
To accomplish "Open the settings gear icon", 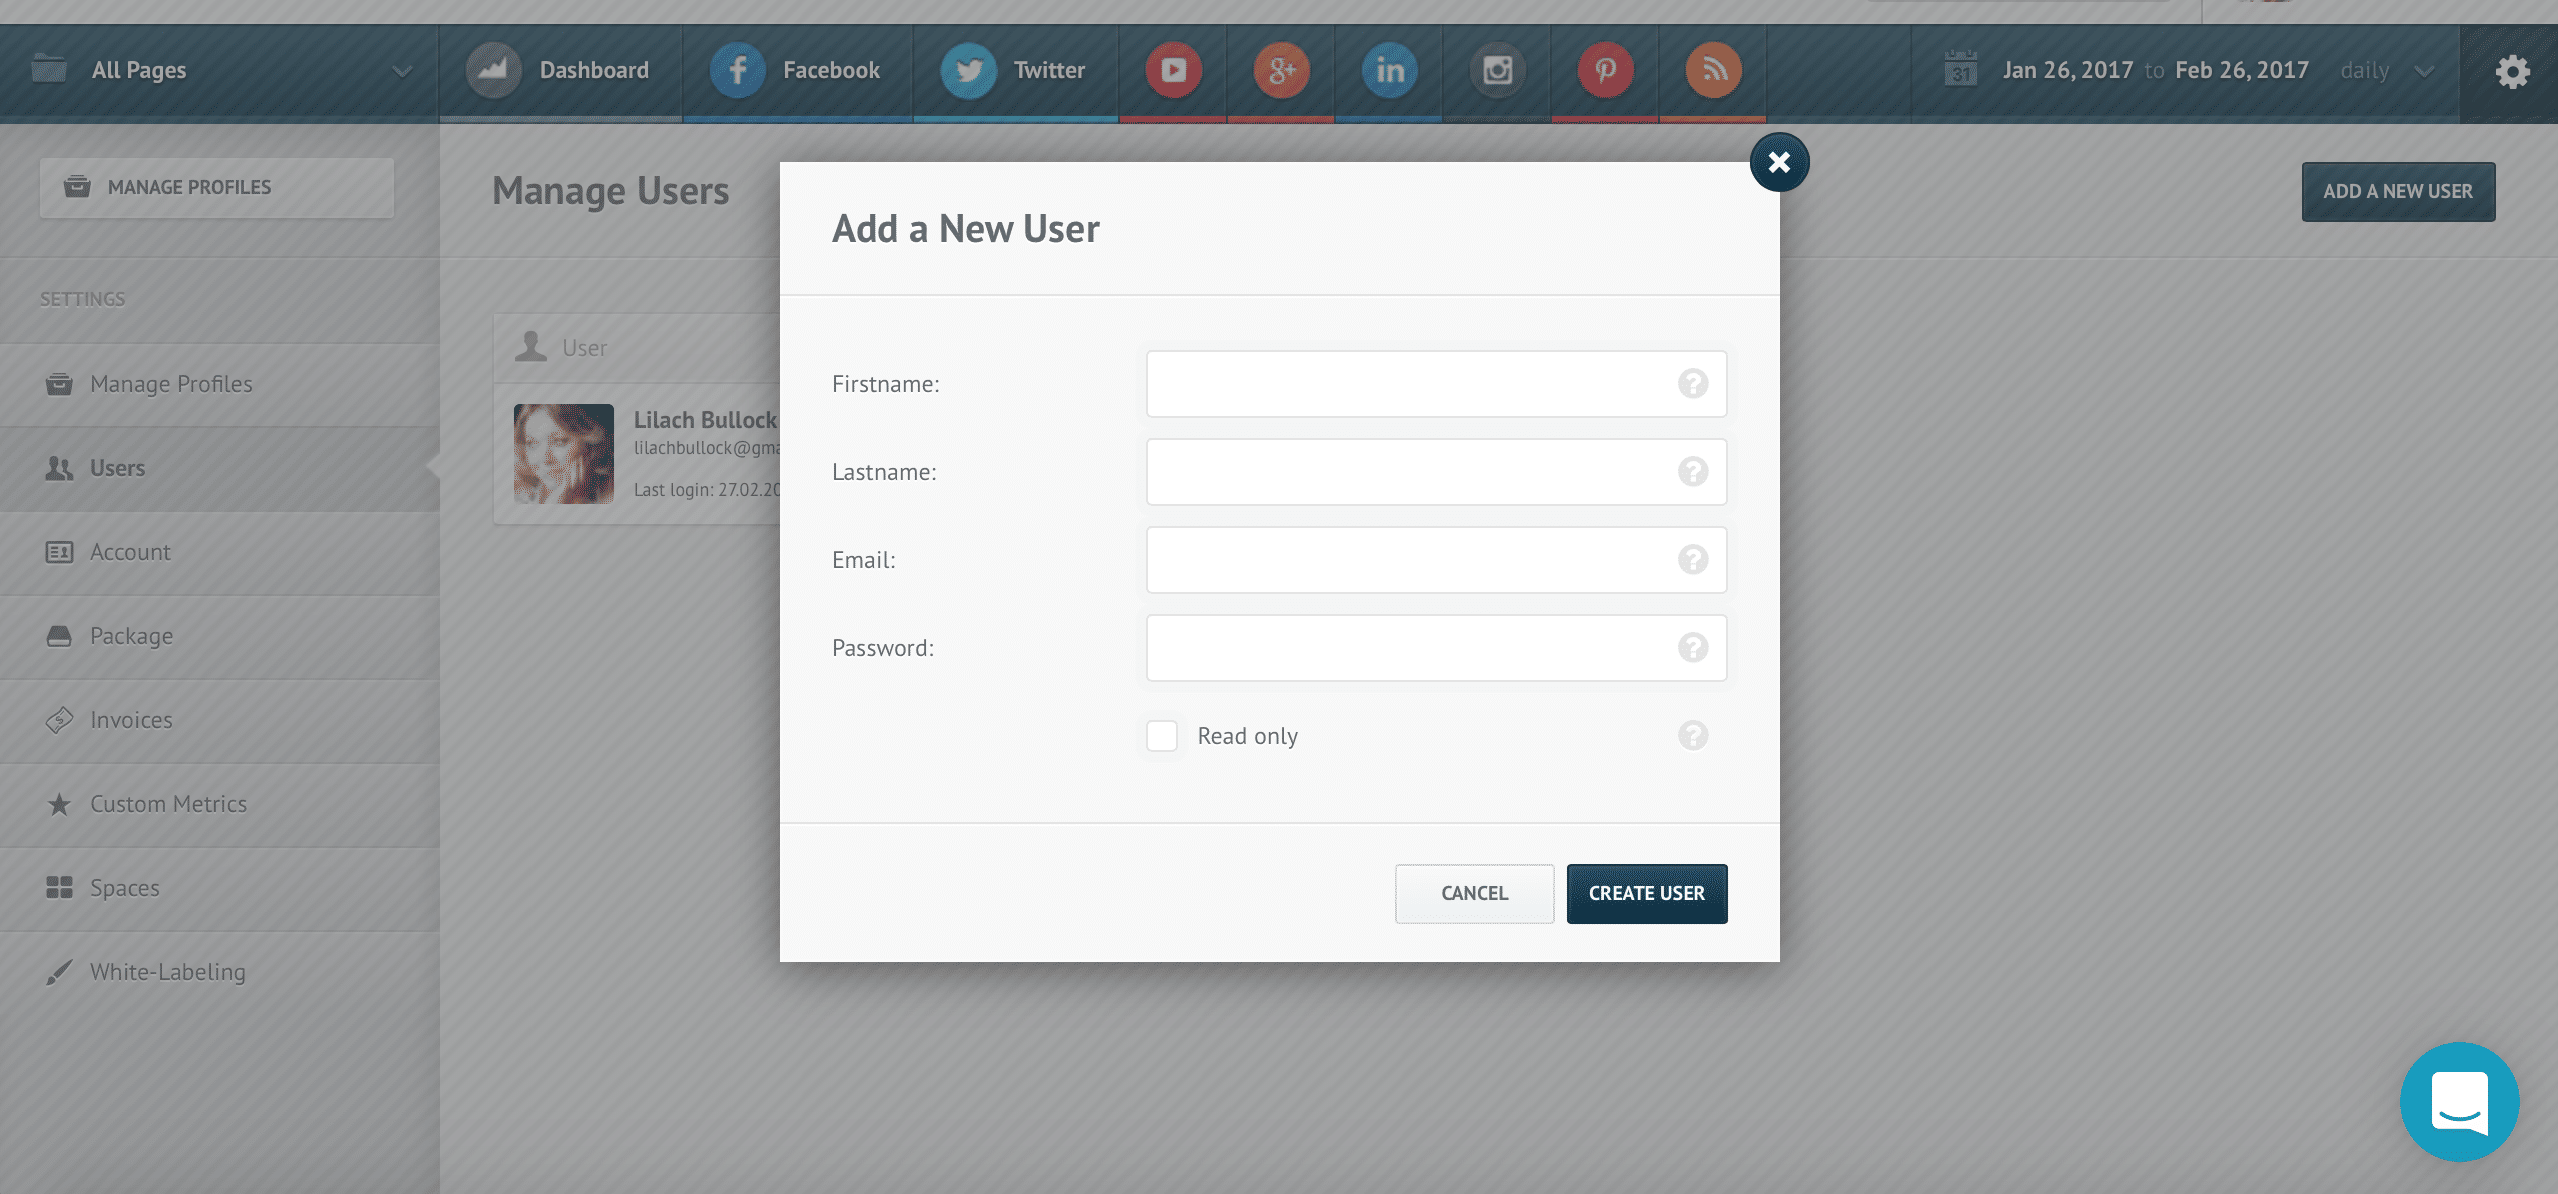I will click(2512, 71).
